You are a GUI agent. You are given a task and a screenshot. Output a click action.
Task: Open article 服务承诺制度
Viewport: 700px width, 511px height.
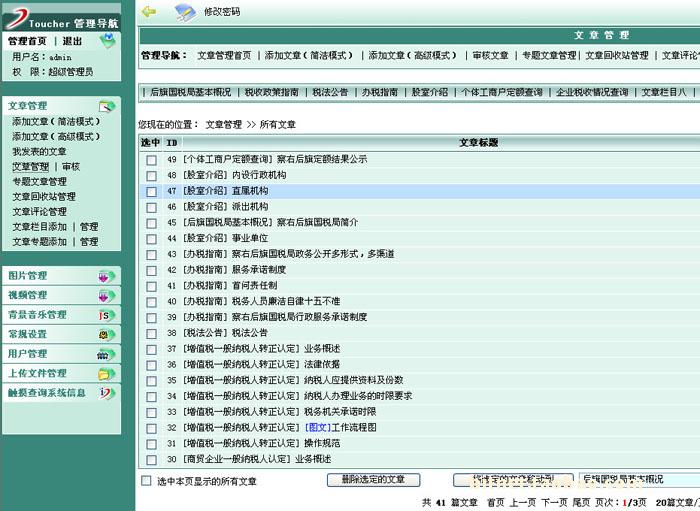coord(259,270)
